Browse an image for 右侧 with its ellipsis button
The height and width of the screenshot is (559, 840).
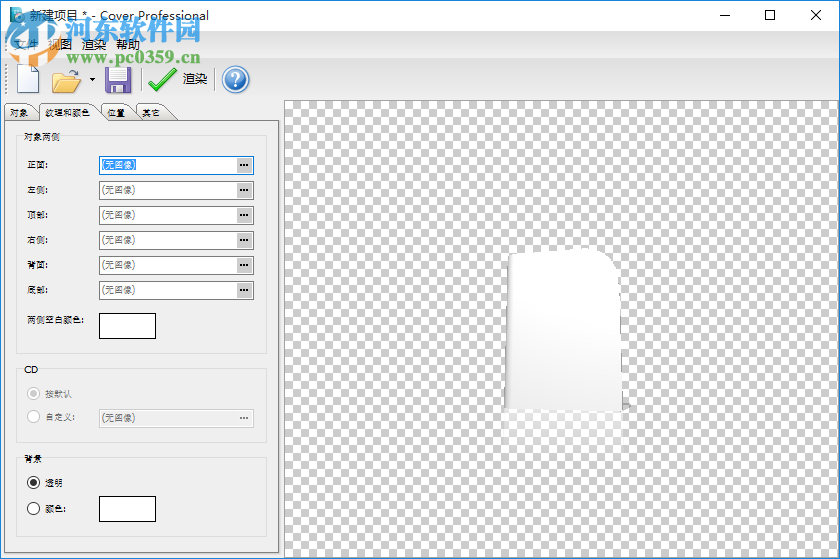(x=244, y=240)
